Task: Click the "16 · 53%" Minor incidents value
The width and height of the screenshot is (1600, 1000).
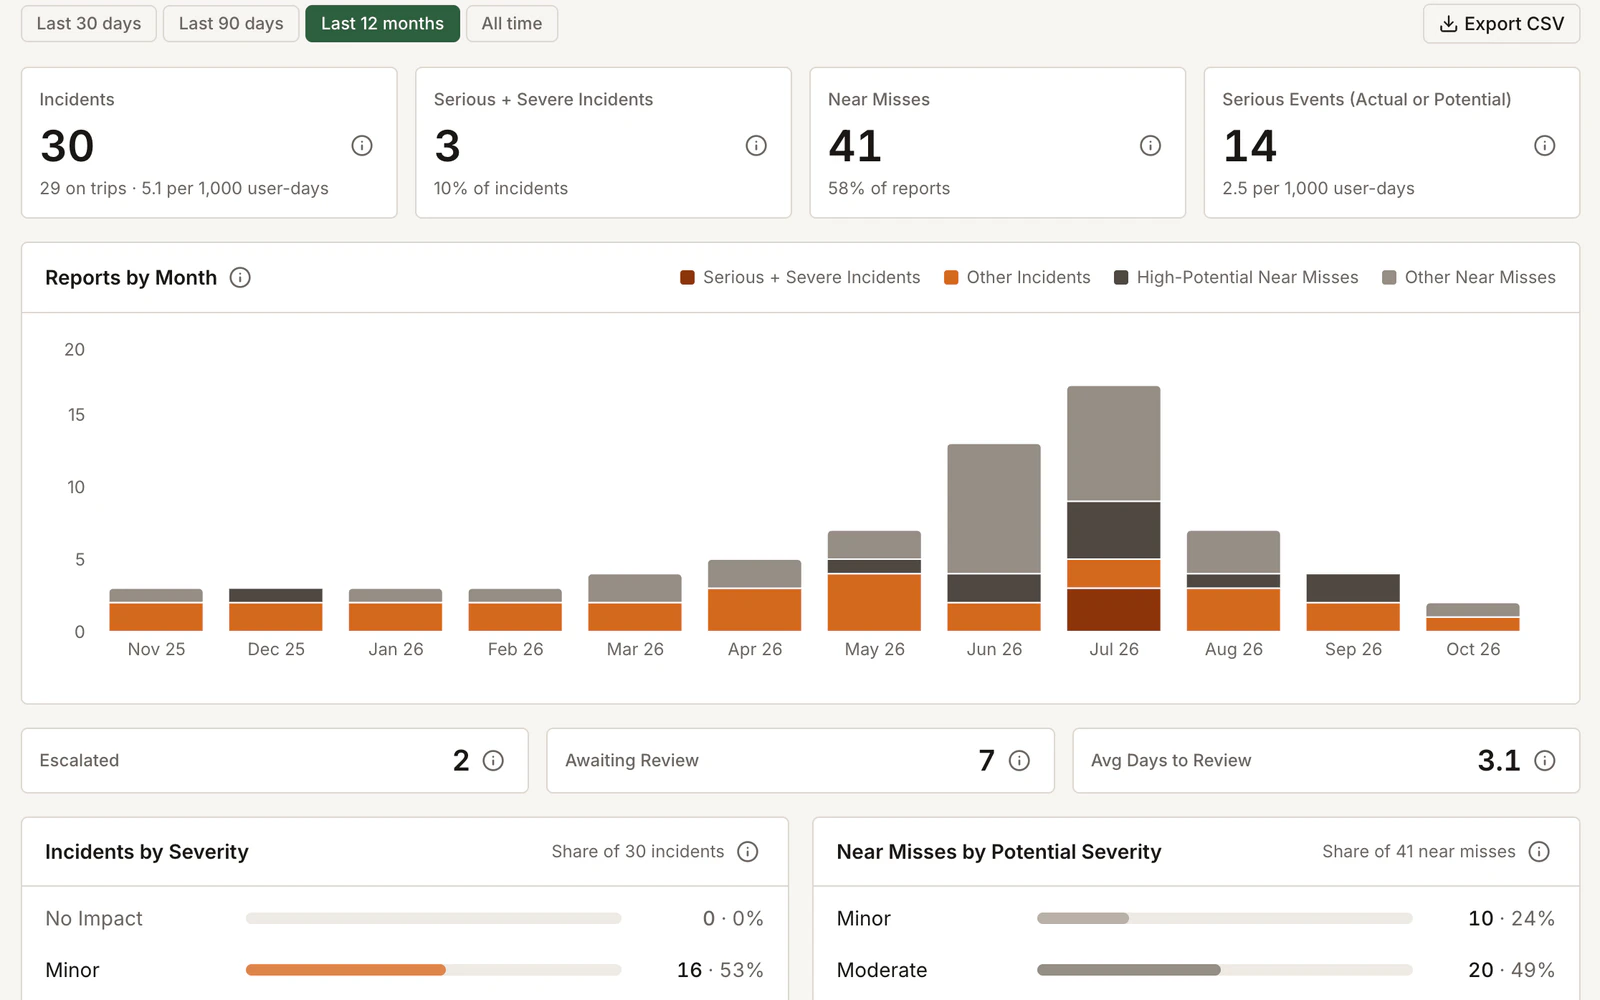Action: [720, 970]
